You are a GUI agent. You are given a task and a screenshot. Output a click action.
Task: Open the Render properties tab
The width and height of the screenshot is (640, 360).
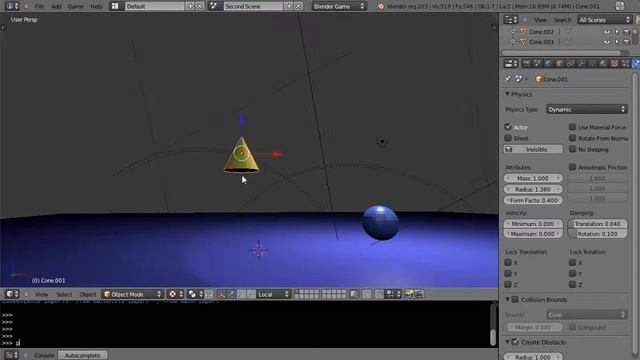coord(527,63)
